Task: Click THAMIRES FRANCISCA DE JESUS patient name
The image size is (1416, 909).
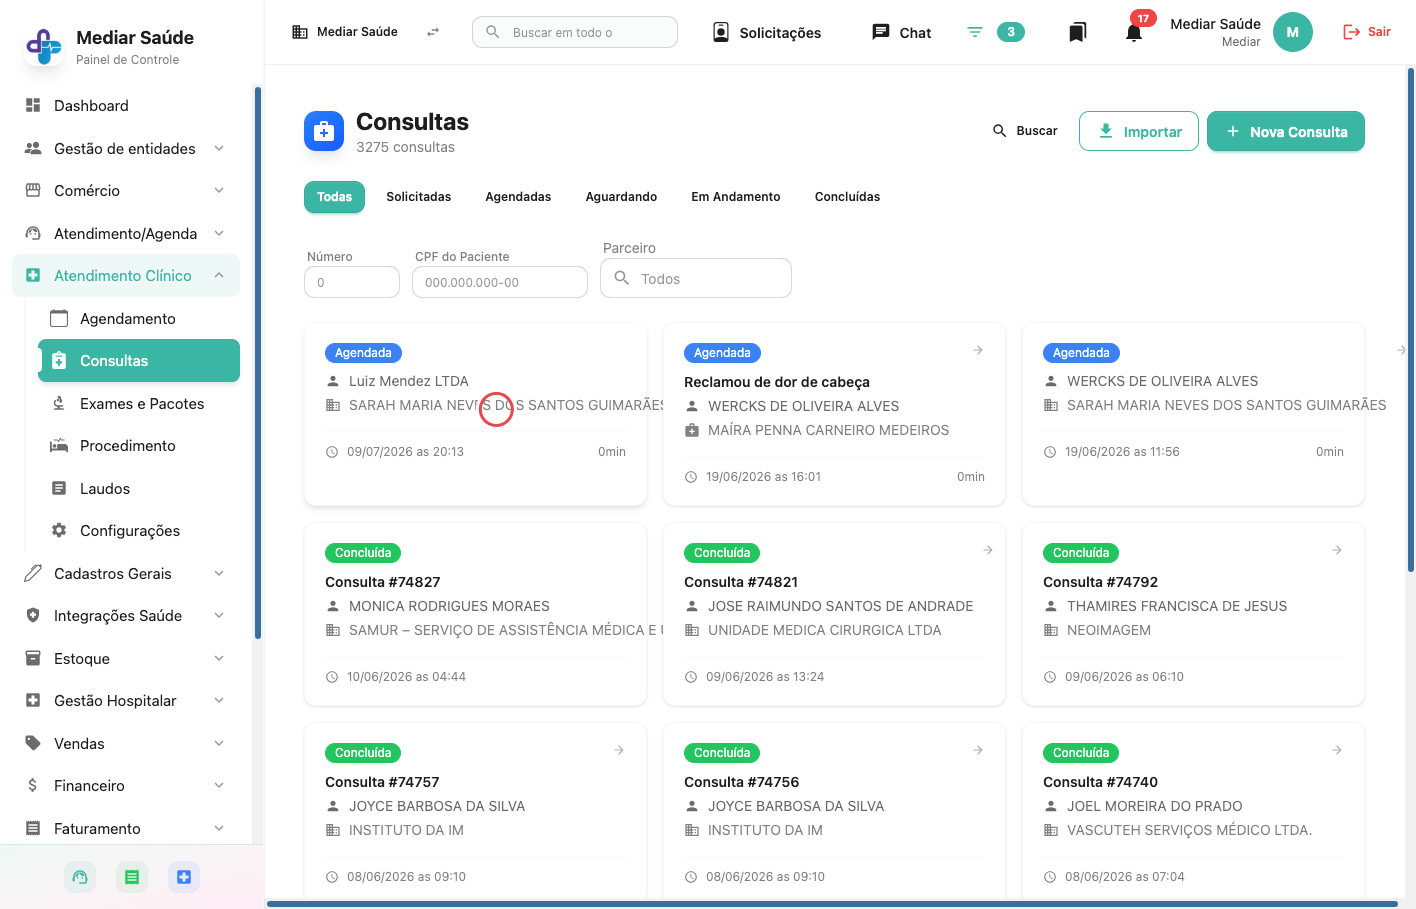Action: 1177,606
